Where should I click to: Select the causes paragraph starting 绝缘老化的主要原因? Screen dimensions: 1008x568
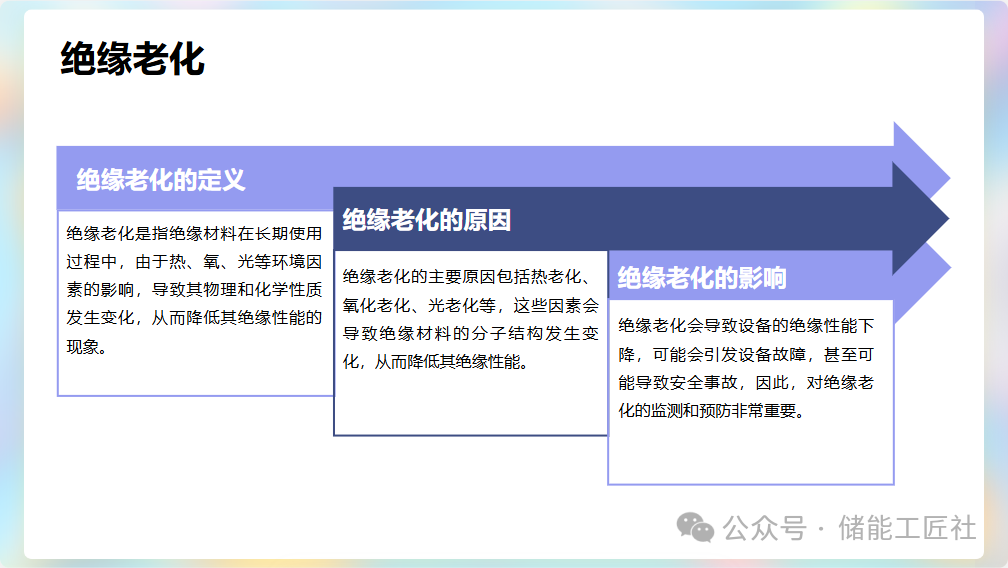471,319
